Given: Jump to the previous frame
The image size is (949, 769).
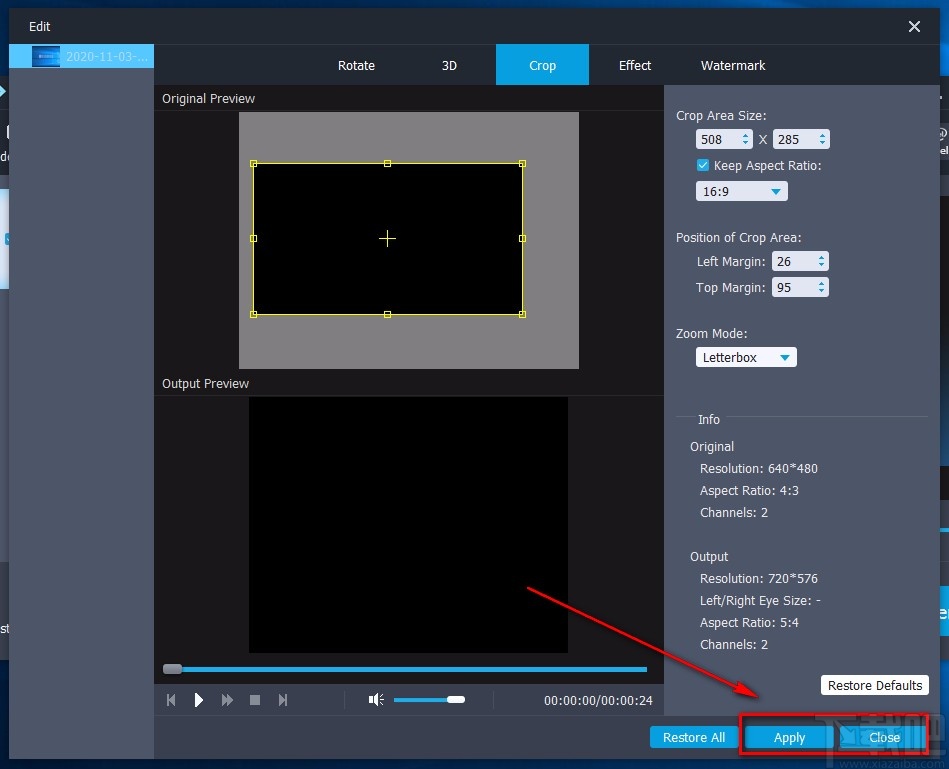Looking at the screenshot, I should [x=170, y=699].
